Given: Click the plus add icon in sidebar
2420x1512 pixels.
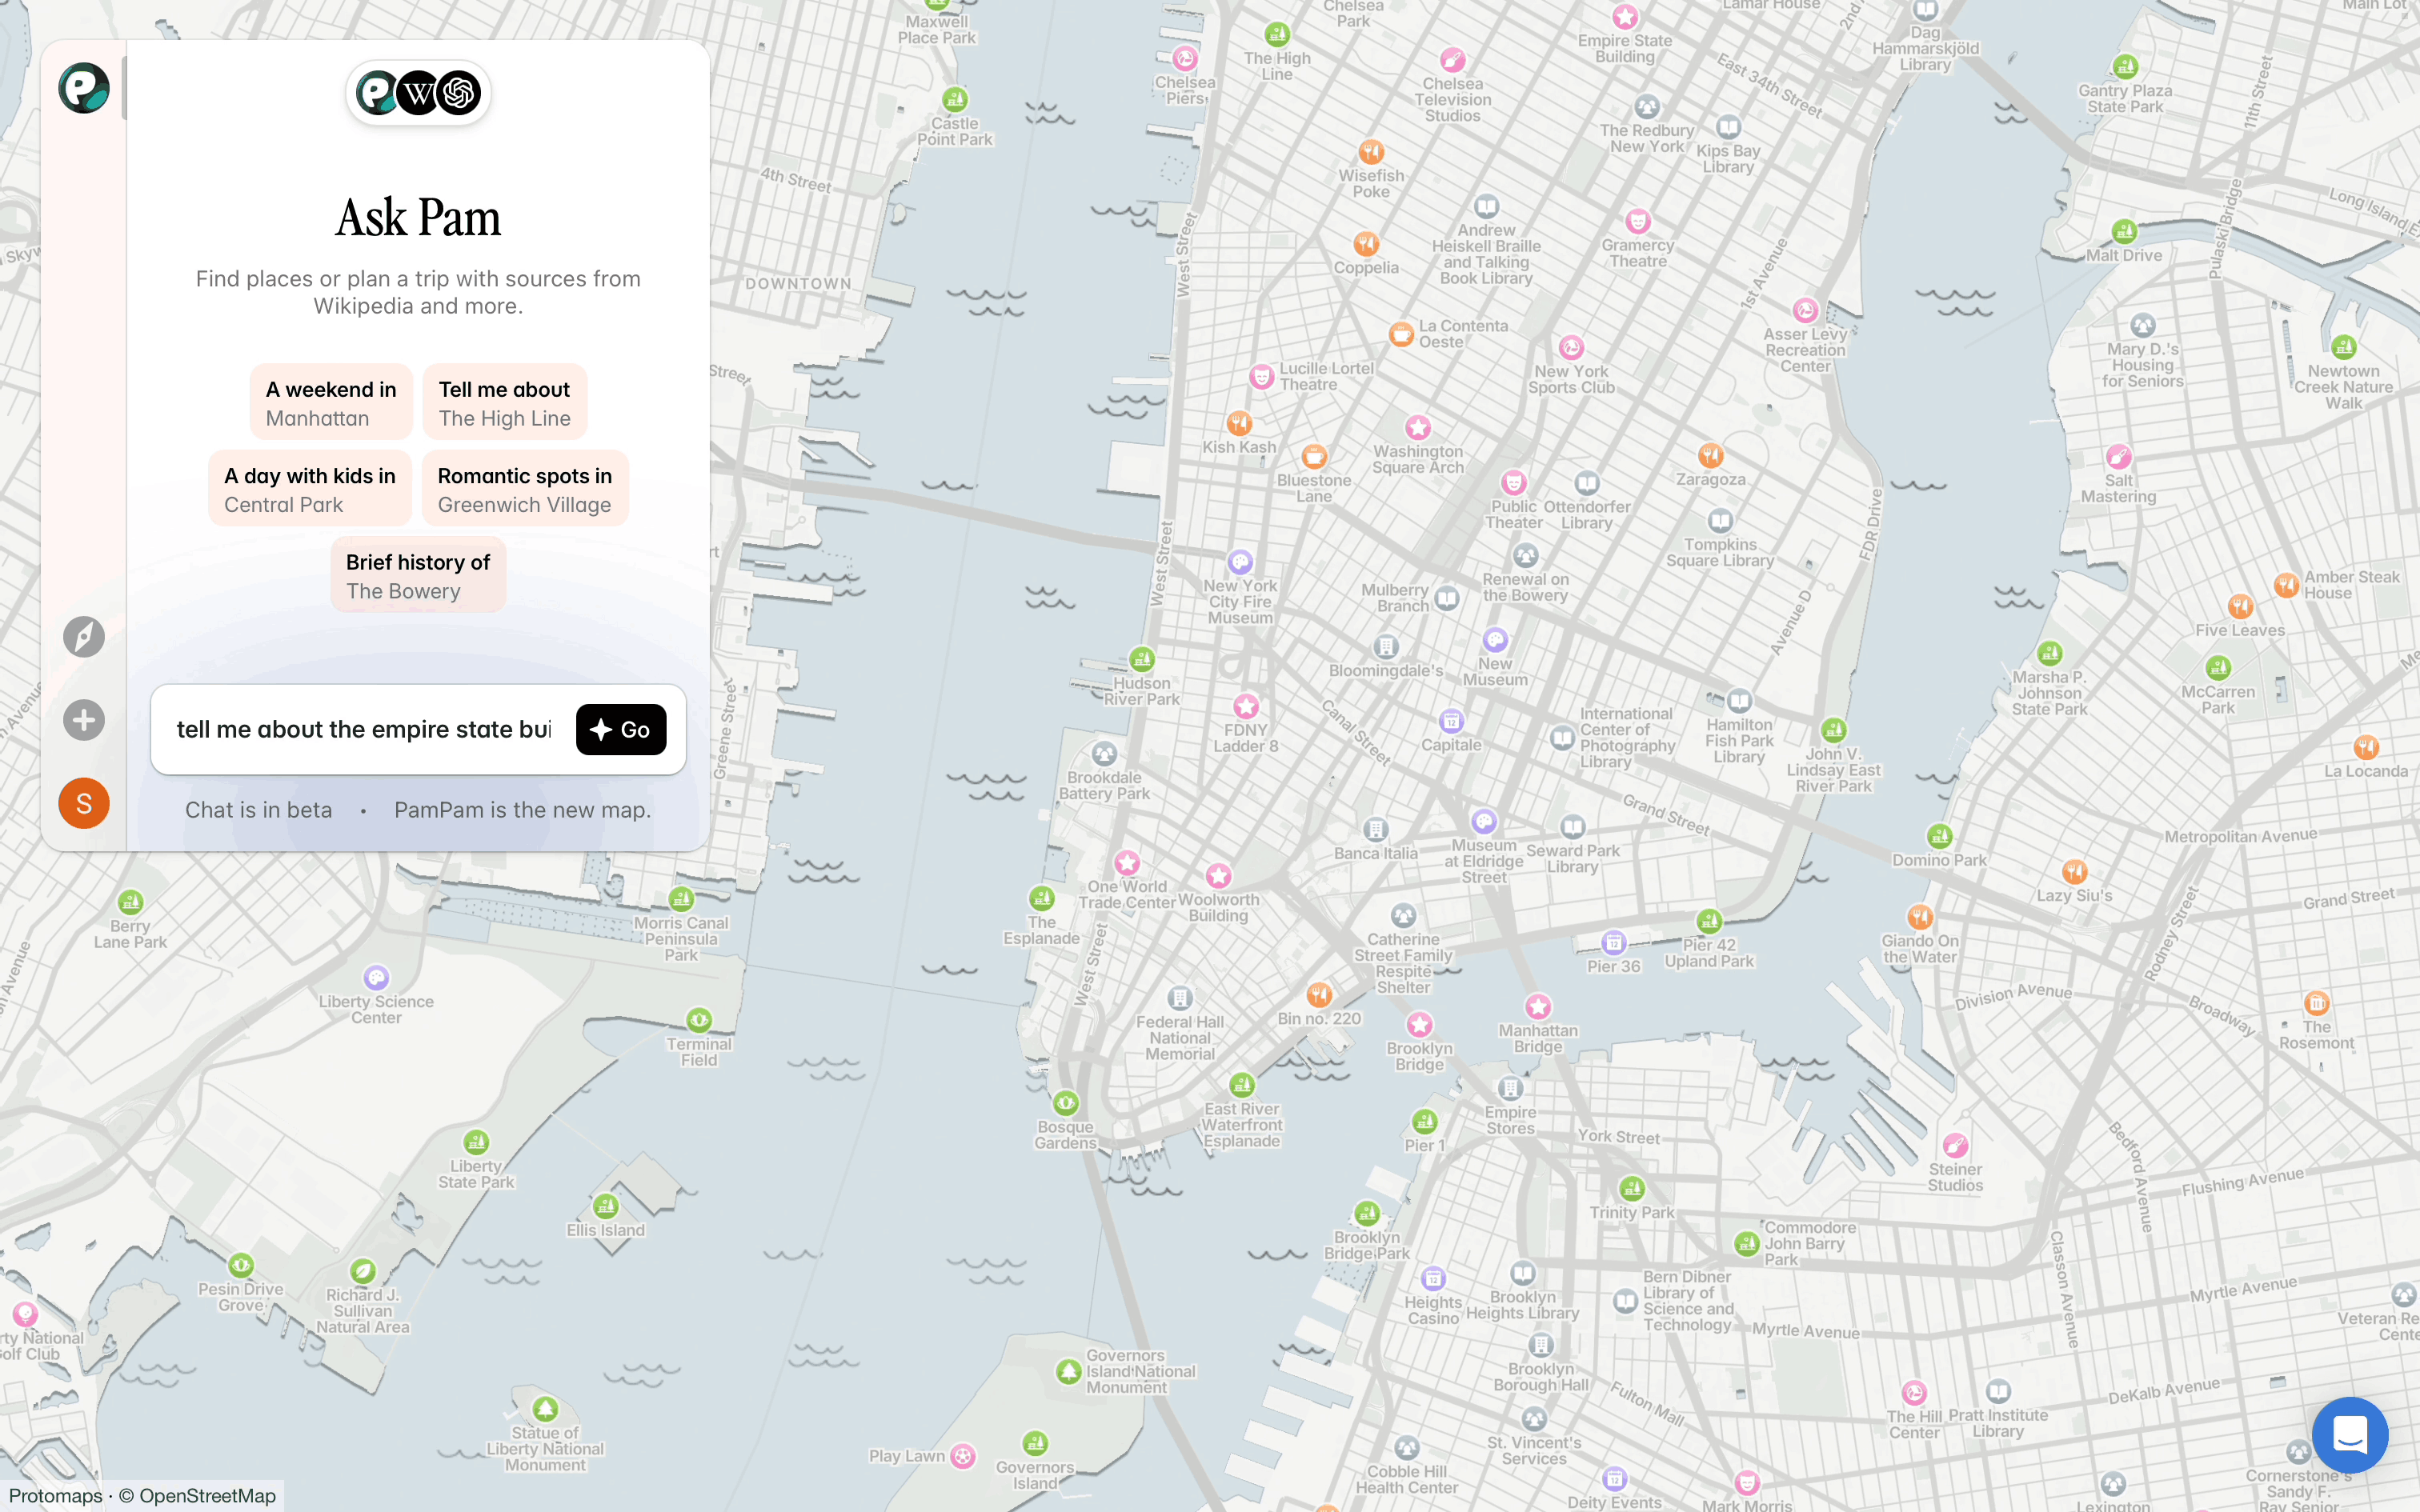Looking at the screenshot, I should (83, 720).
